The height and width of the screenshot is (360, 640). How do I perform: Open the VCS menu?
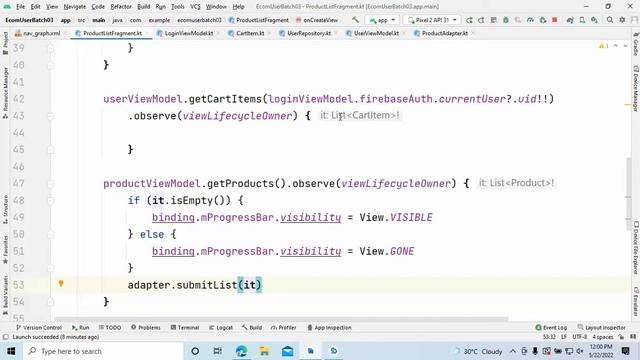196,7
